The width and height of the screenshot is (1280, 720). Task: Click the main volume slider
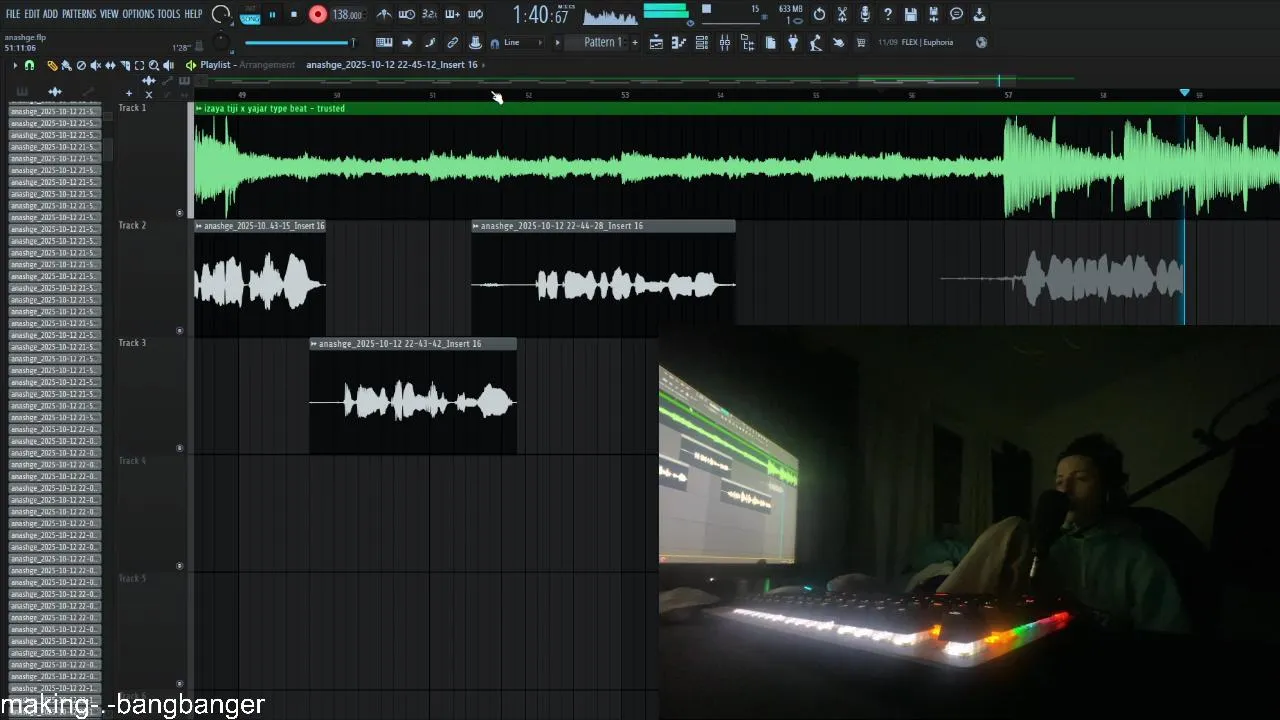tap(300, 43)
